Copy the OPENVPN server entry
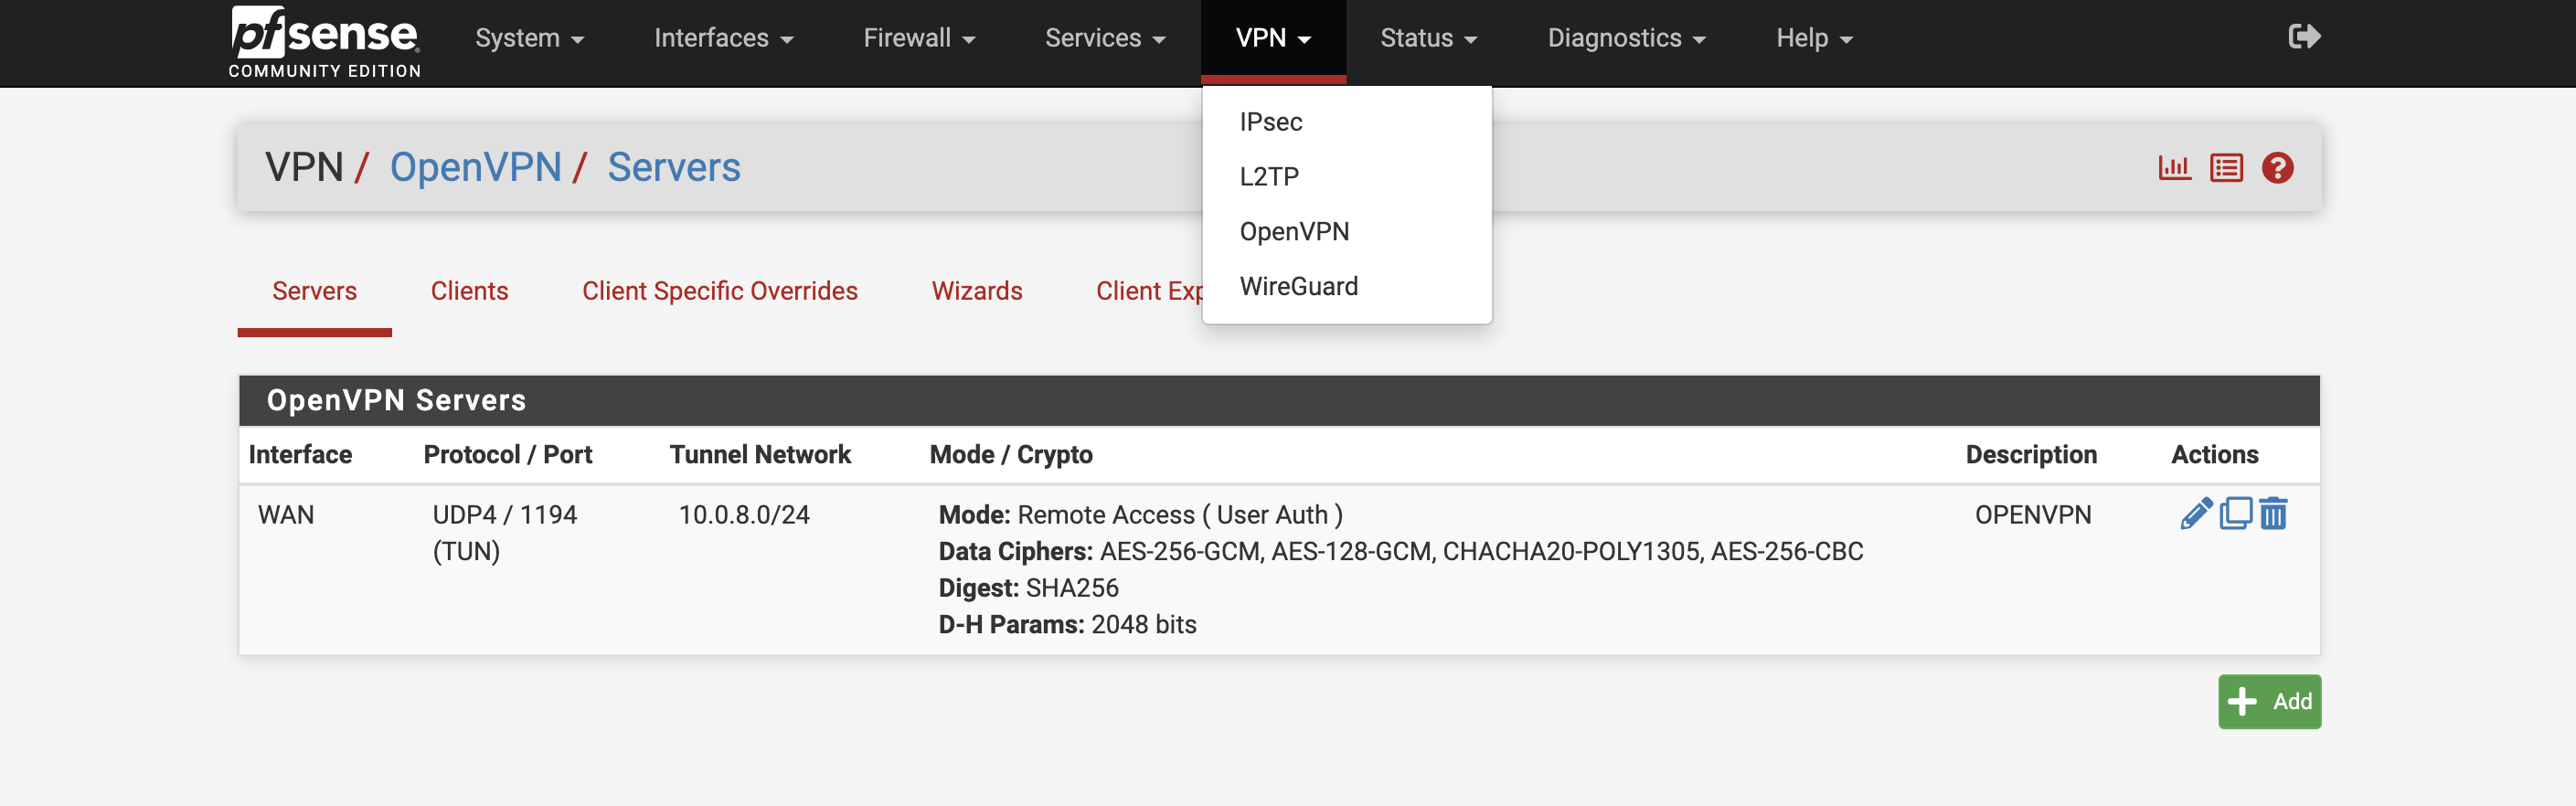Viewport: 2576px width, 806px height. tap(2235, 514)
